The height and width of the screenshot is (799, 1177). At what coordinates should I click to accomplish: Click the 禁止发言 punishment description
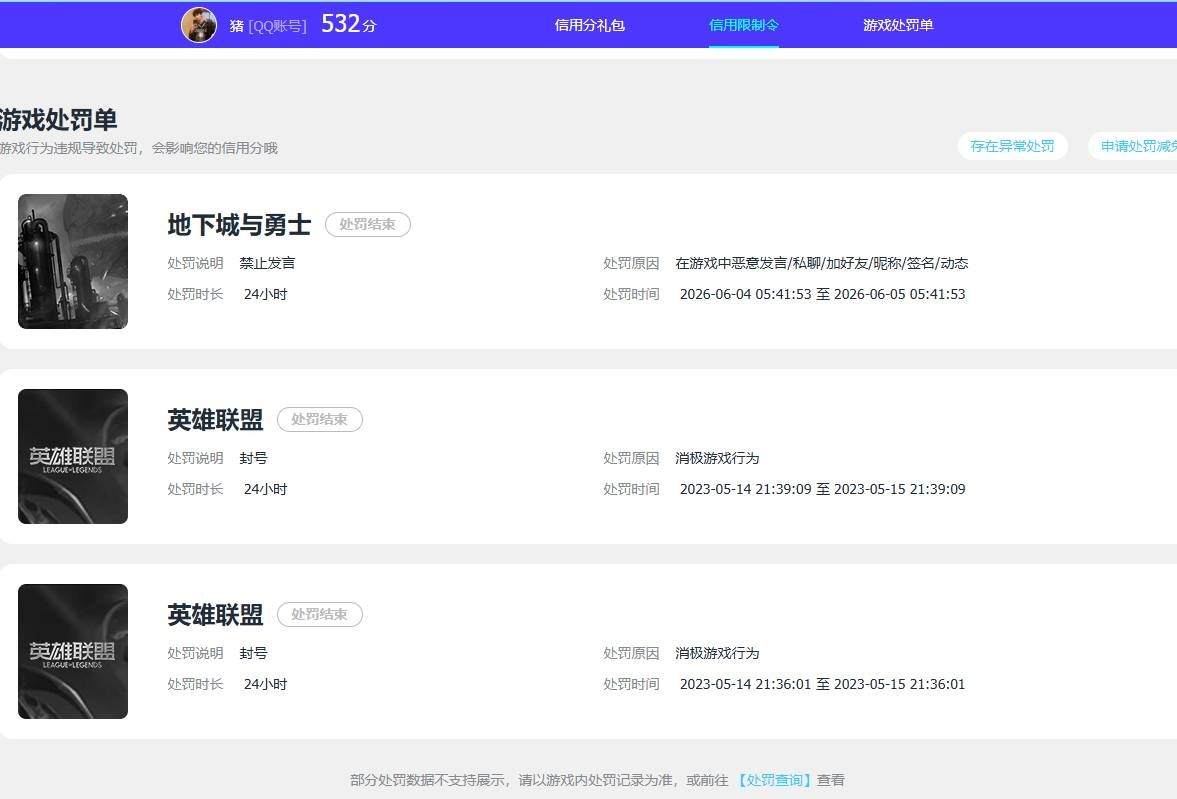coord(267,264)
